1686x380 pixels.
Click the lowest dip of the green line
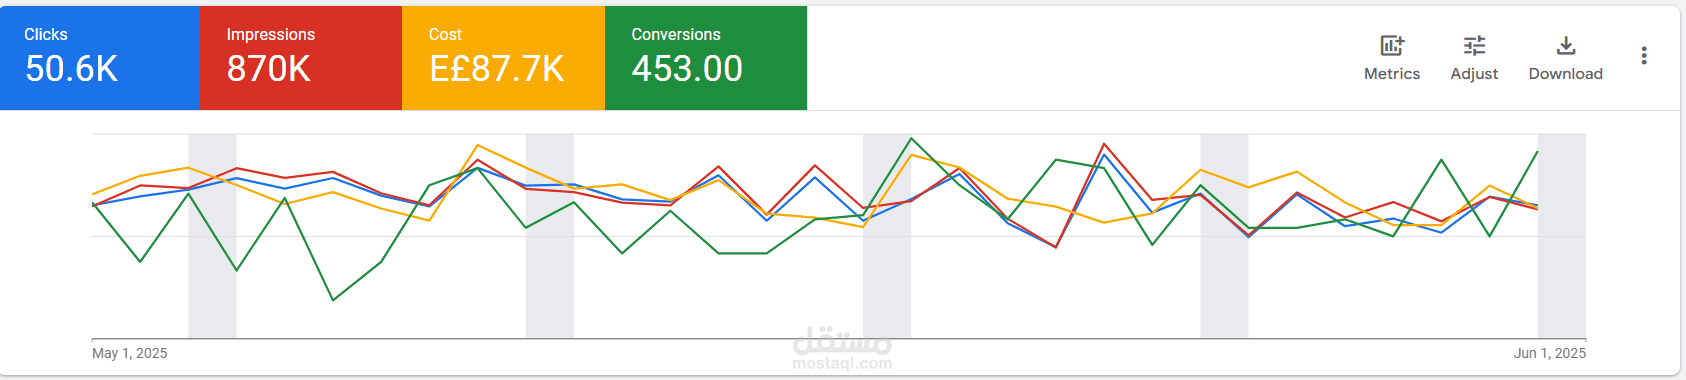pos(333,300)
